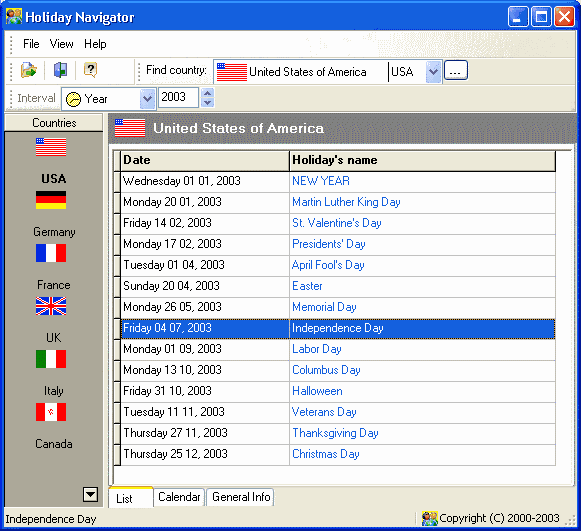Click the toolbar icon with blue book and arrow

60,70
